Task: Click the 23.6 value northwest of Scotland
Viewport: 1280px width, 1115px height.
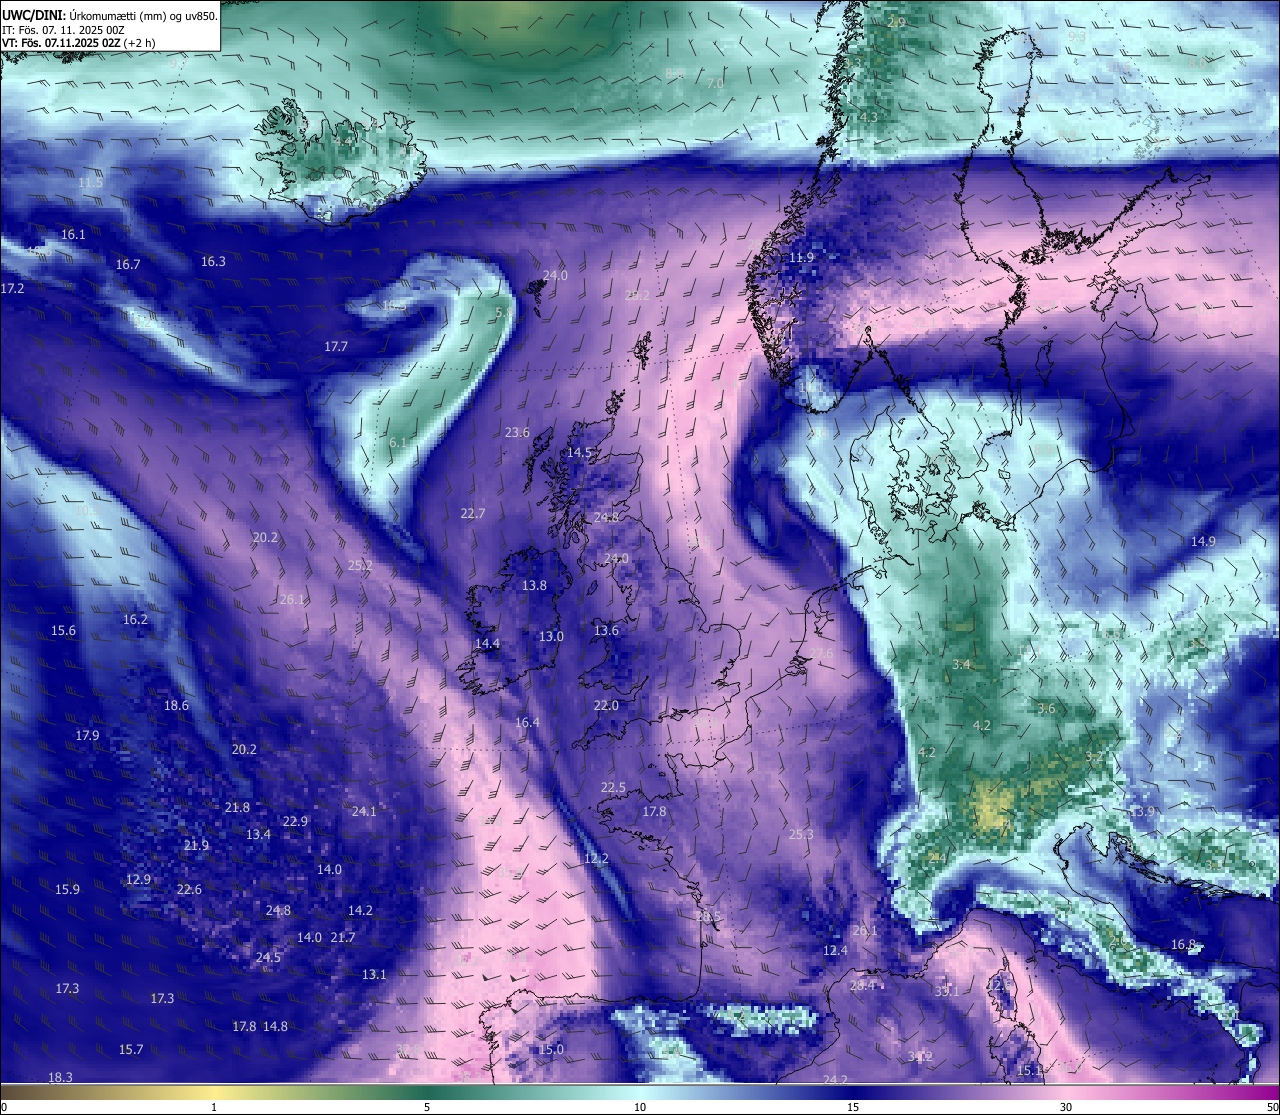Action: tap(517, 433)
